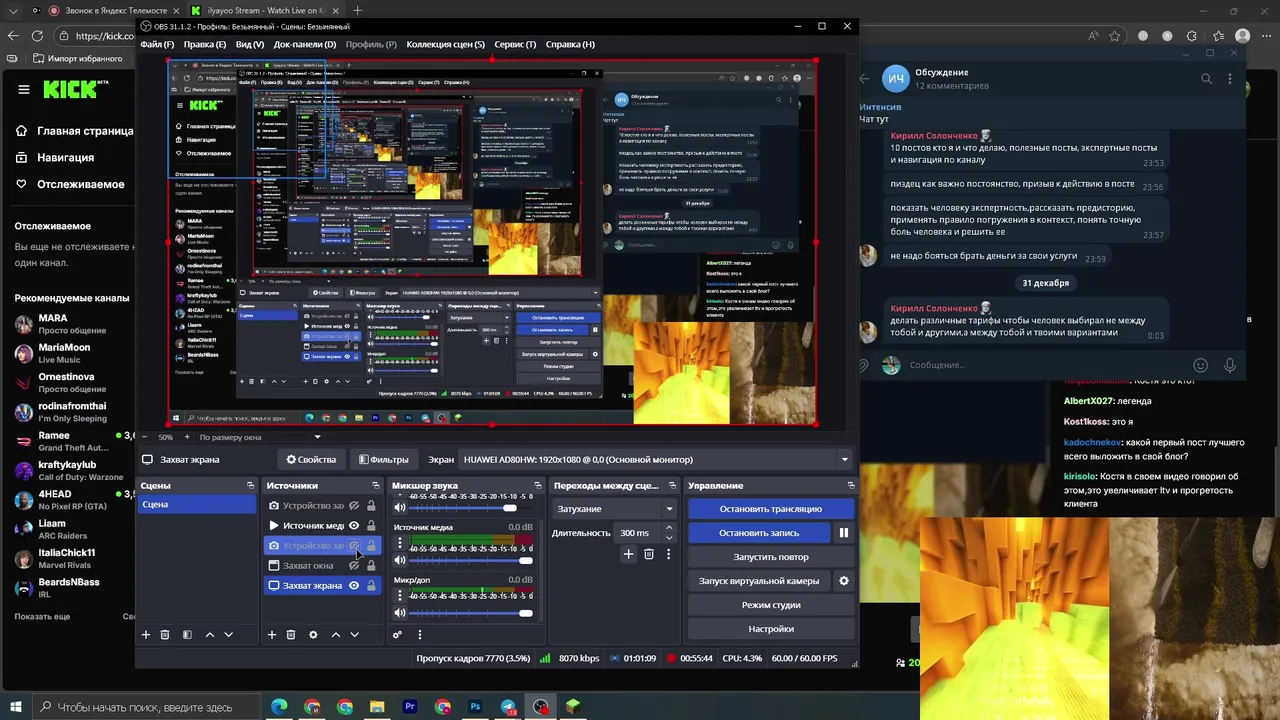Mute Микр/доп speaker icon
This screenshot has height=720, width=1280.
[400, 613]
